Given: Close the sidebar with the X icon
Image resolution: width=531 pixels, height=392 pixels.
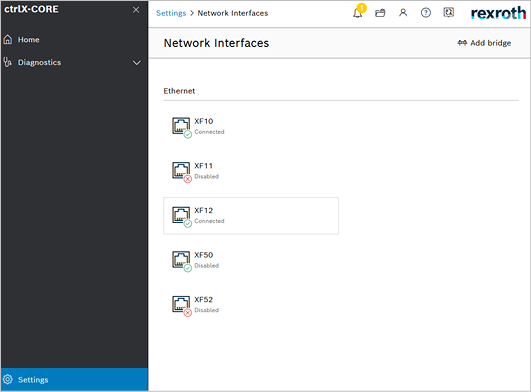Looking at the screenshot, I should click(136, 10).
